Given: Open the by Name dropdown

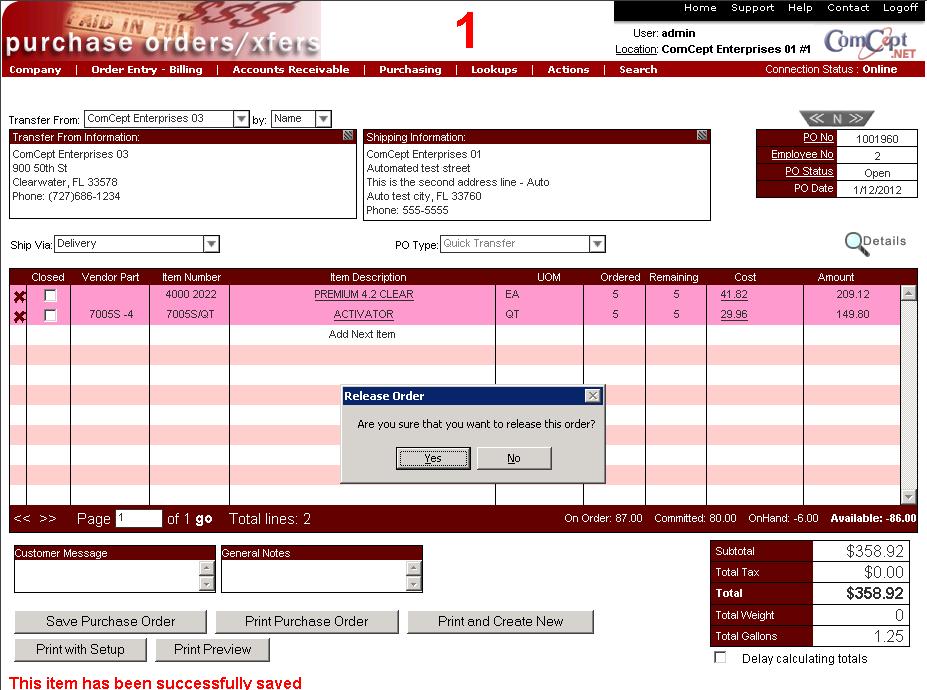Looking at the screenshot, I should [323, 119].
